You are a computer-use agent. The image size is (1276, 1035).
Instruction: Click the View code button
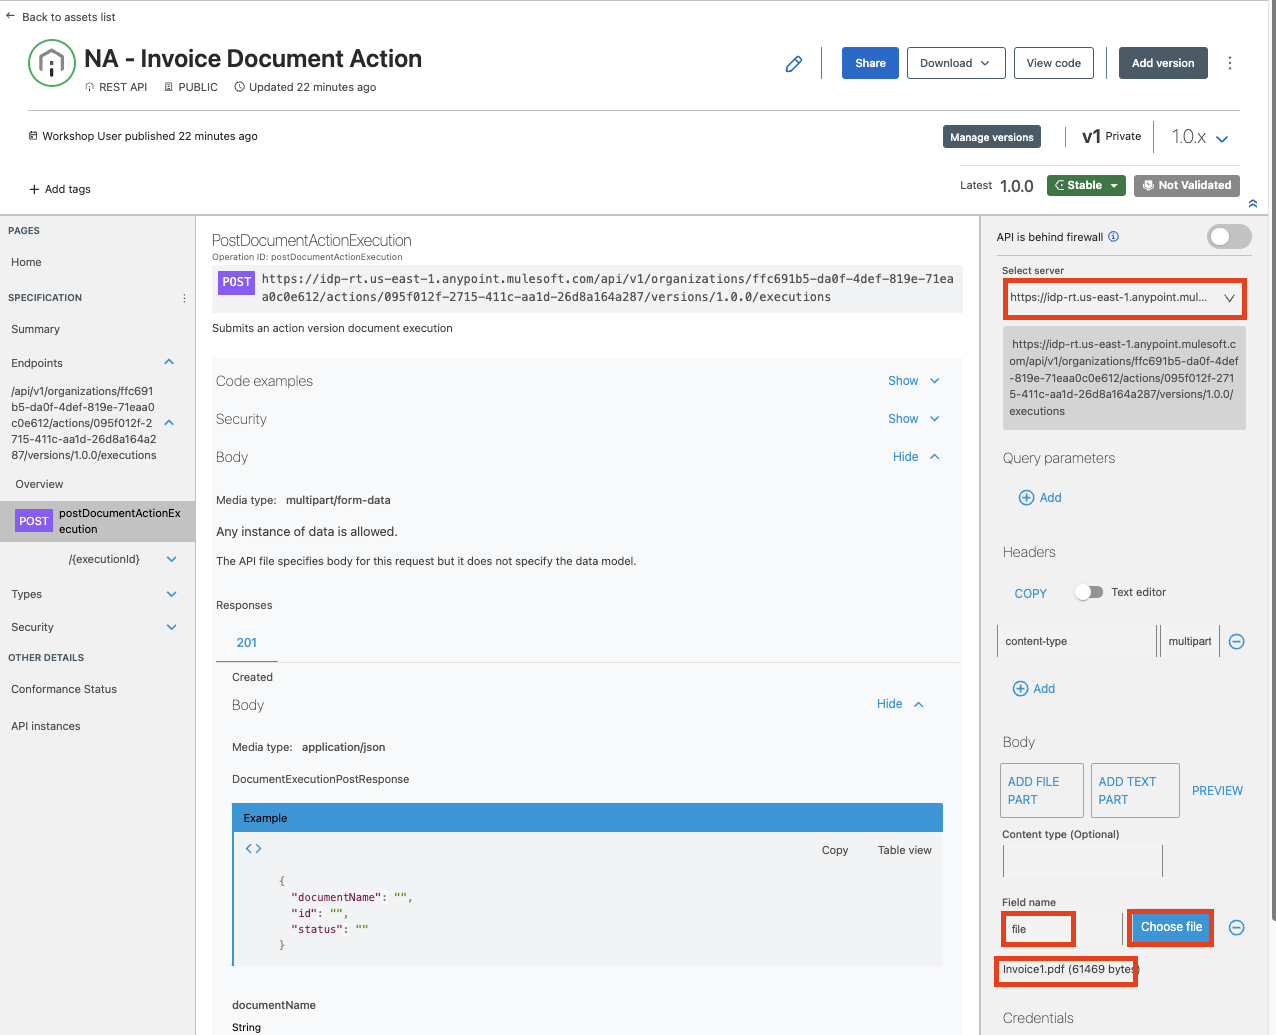1054,63
